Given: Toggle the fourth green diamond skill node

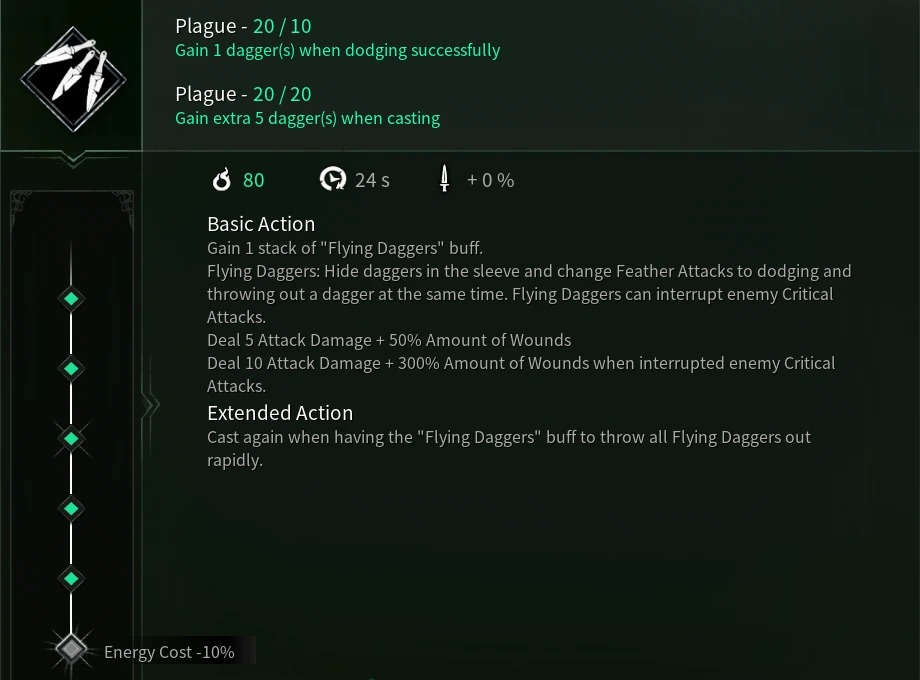Looking at the screenshot, I should [71, 508].
